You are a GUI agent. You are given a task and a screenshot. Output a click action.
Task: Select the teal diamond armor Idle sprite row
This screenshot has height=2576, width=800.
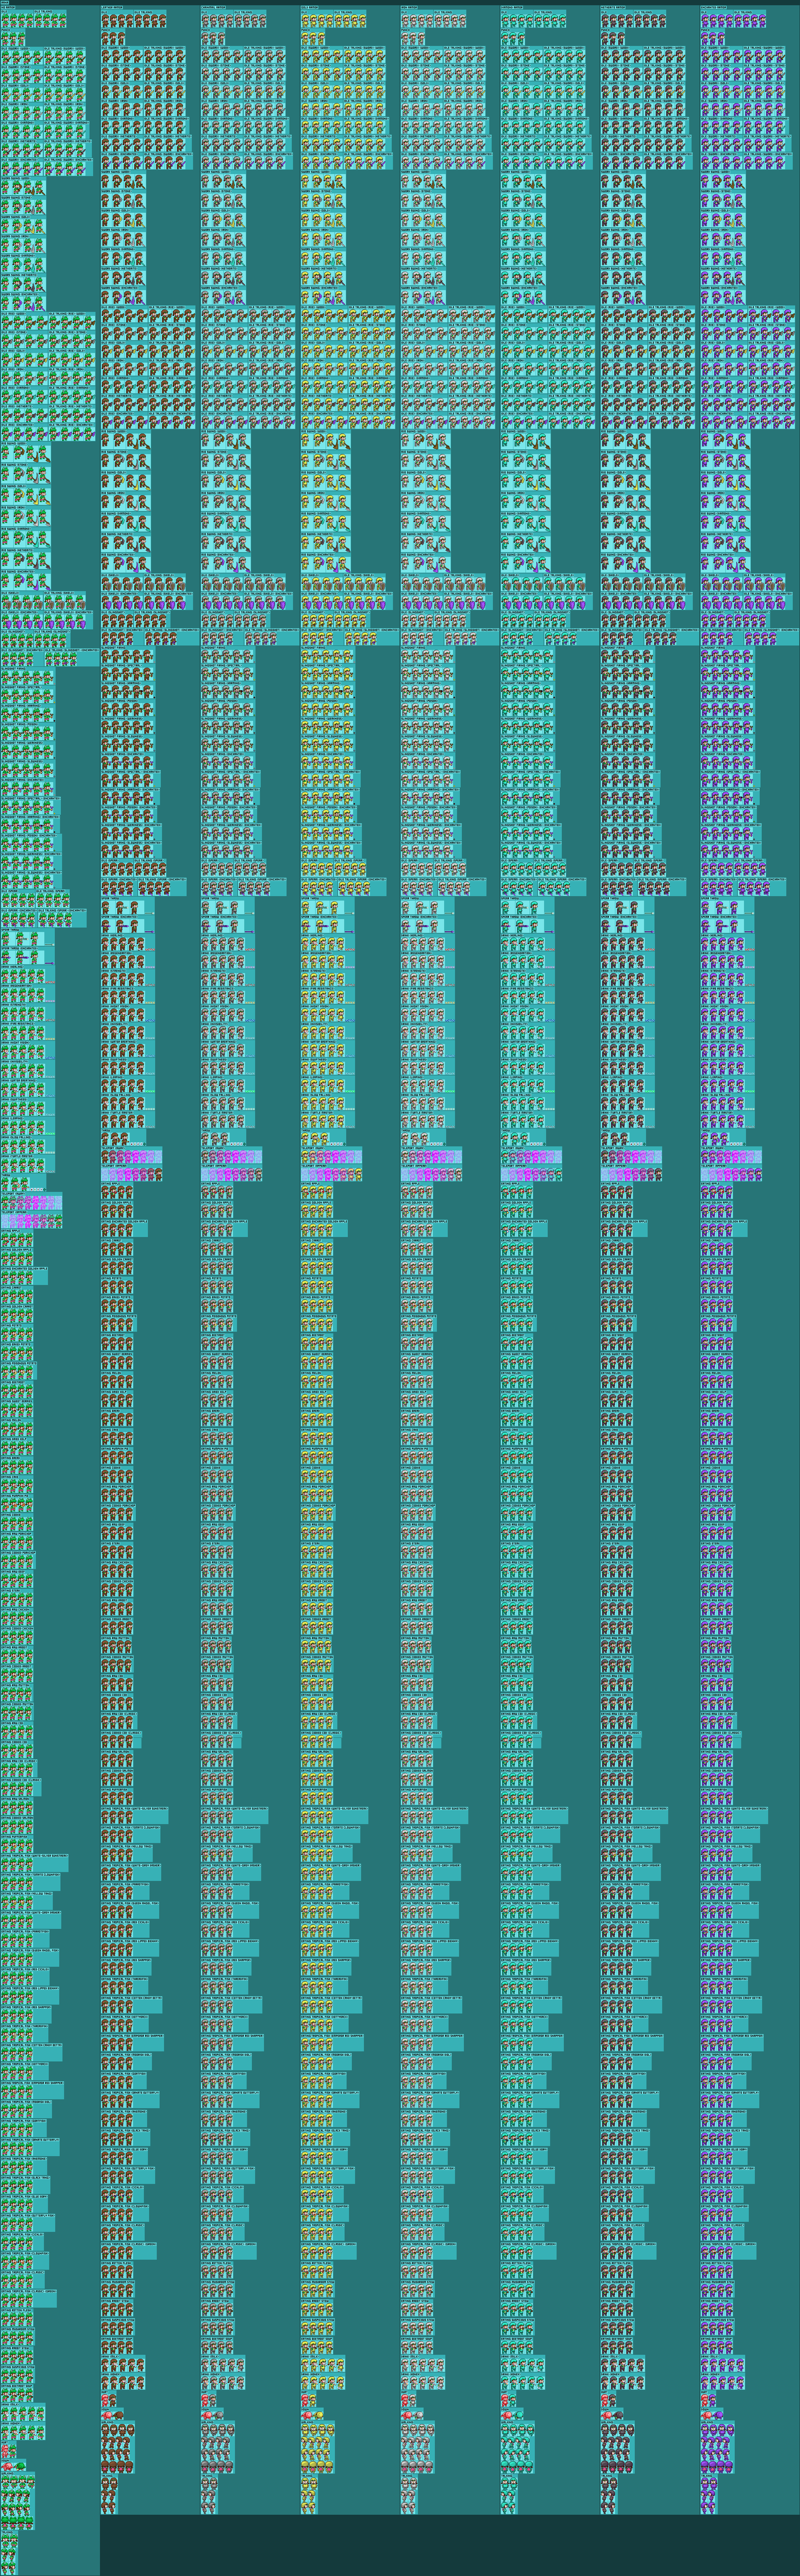(x=517, y=20)
